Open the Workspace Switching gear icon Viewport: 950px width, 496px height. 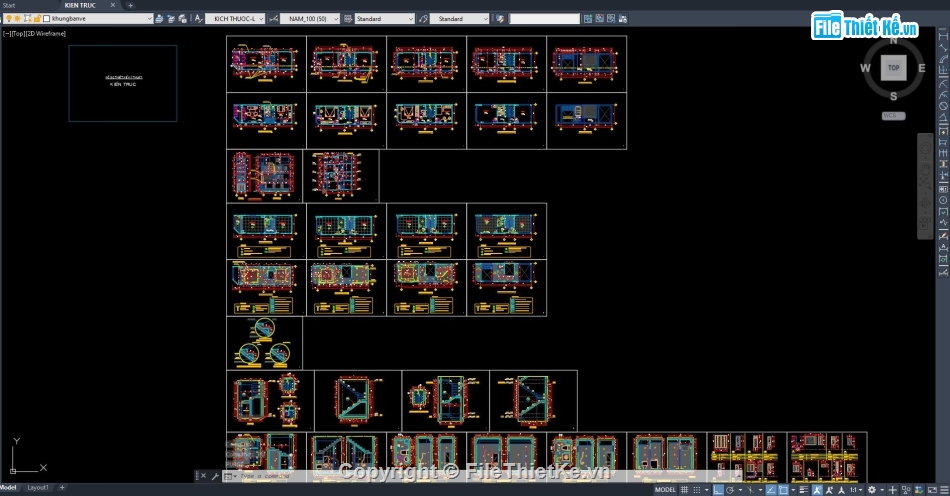pyautogui.click(x=872, y=490)
